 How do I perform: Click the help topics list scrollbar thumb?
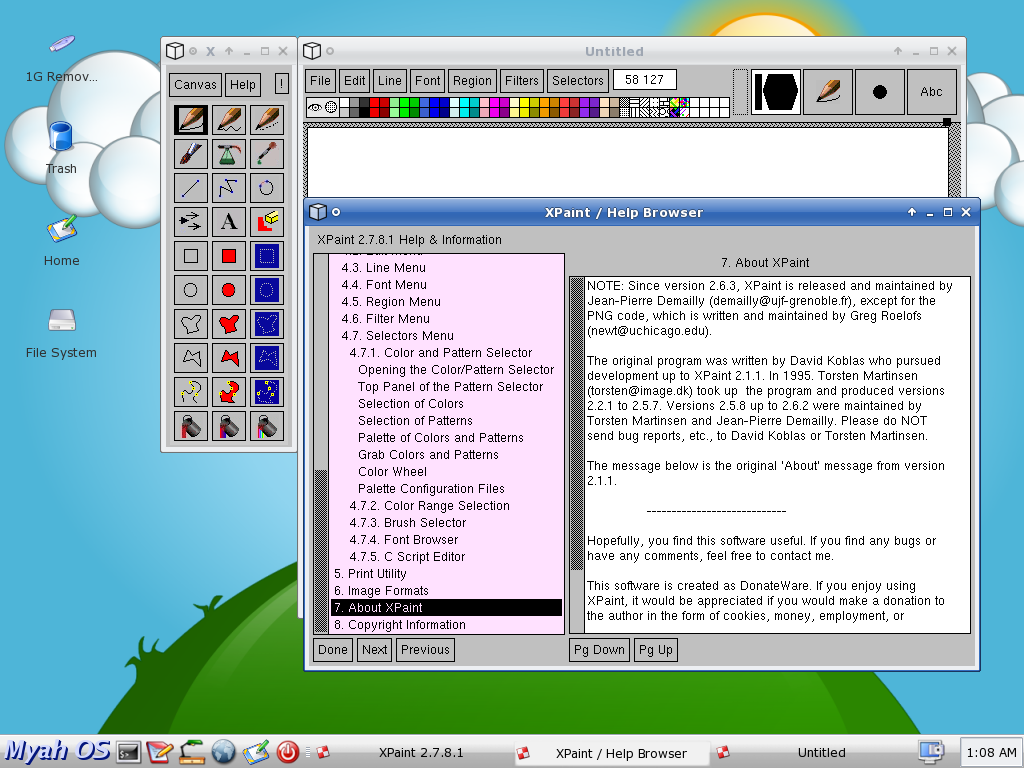(321, 549)
